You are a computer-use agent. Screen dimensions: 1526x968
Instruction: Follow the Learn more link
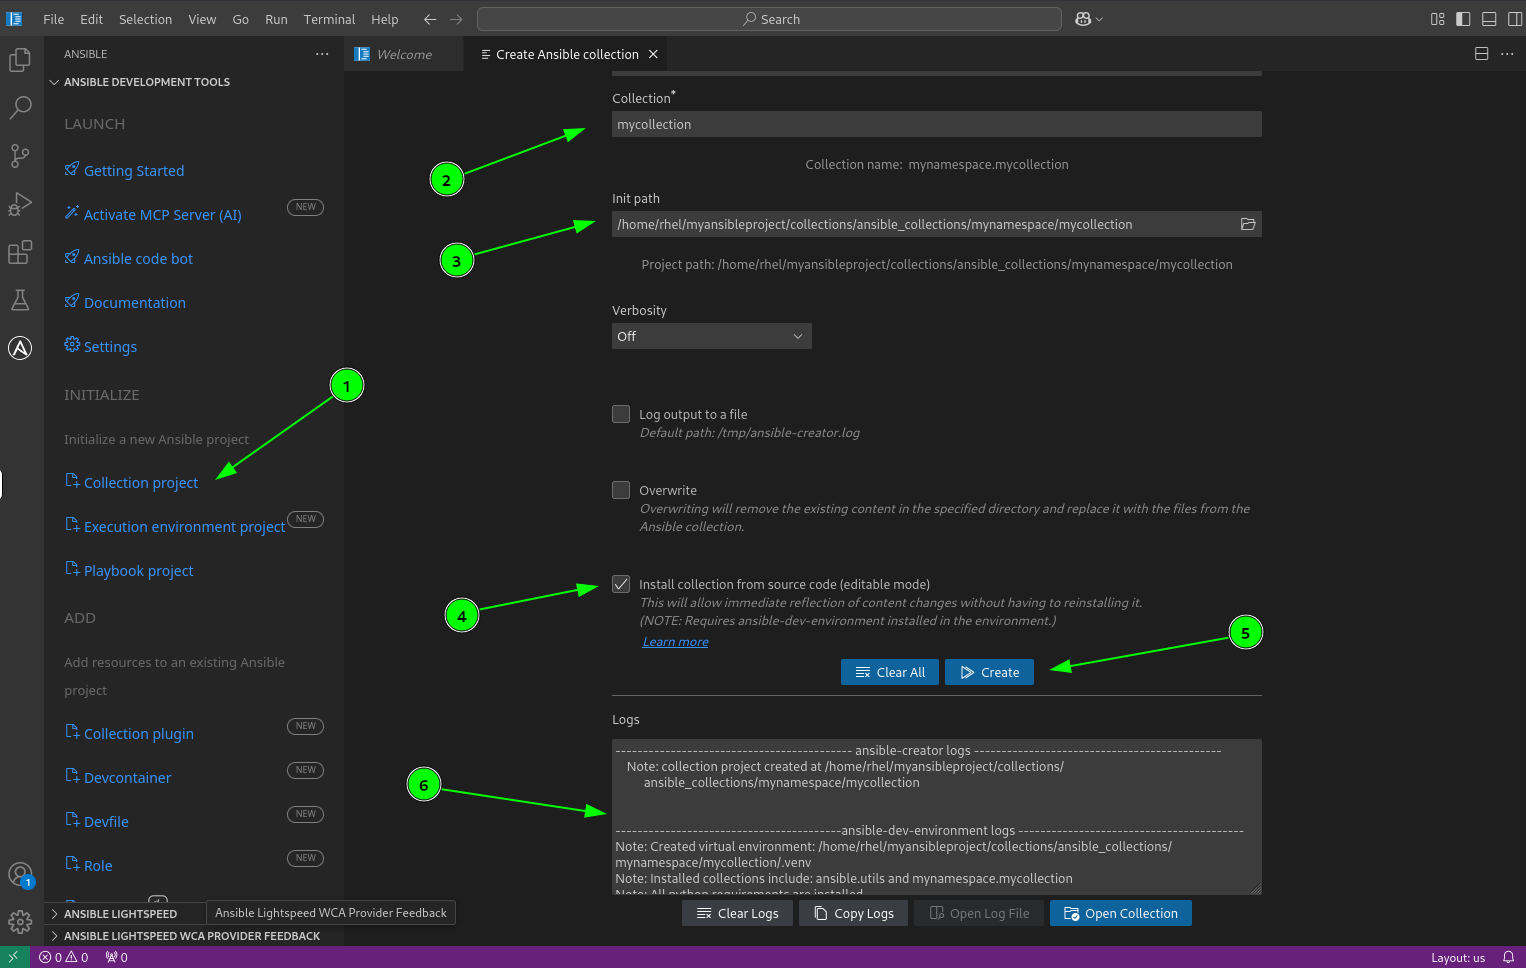pyautogui.click(x=675, y=642)
